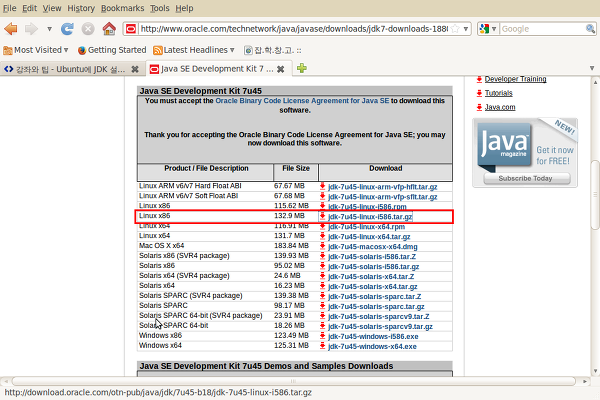Click the Latest Headlines RSS icon
The width and height of the screenshot is (600, 400).
(157, 50)
